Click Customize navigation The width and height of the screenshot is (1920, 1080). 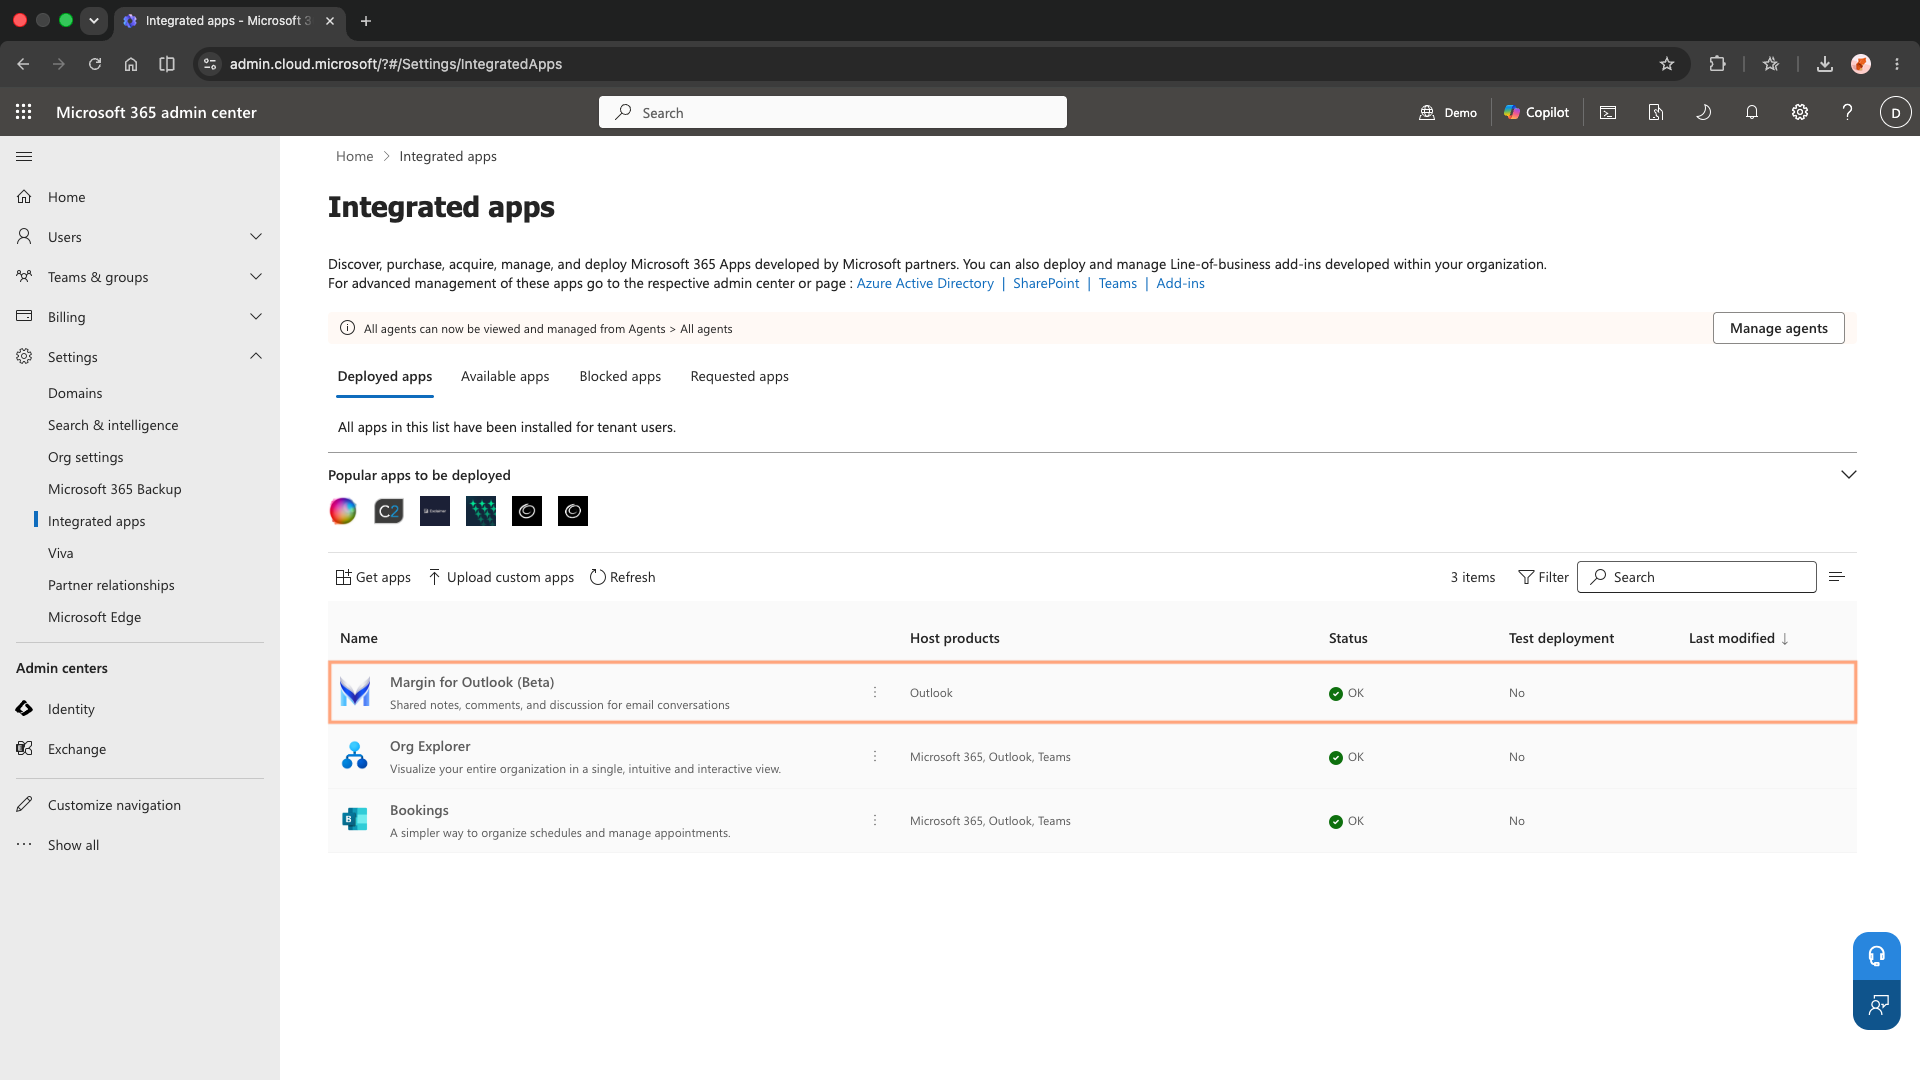click(114, 805)
